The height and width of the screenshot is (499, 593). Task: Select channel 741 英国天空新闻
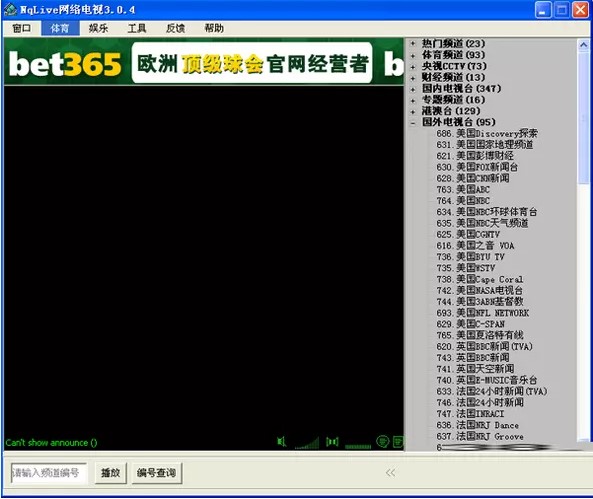pos(475,369)
